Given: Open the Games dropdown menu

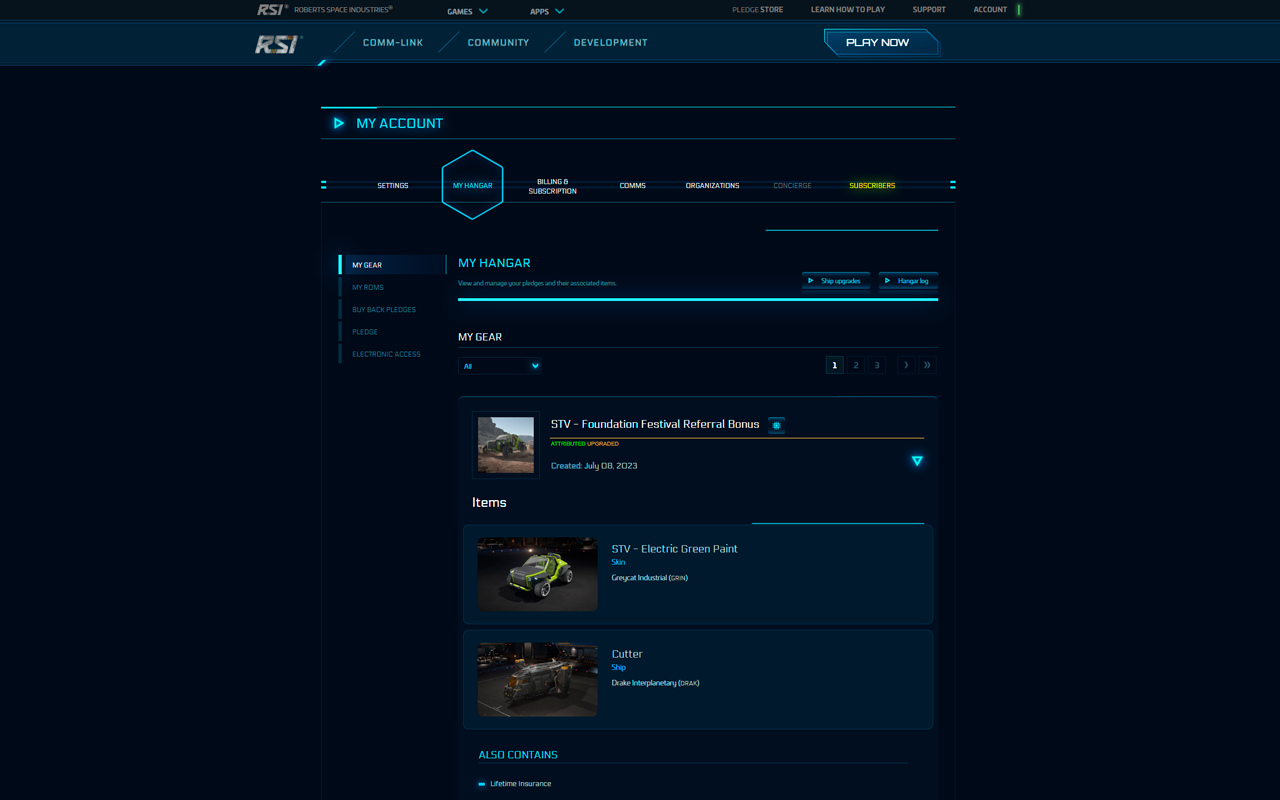Looking at the screenshot, I should pyautogui.click(x=467, y=11).
